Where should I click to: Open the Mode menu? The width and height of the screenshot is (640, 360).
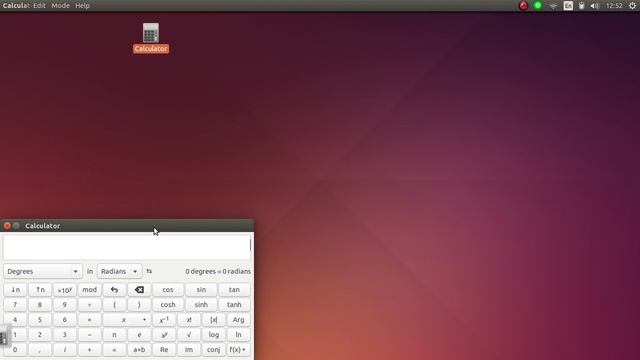tap(60, 6)
